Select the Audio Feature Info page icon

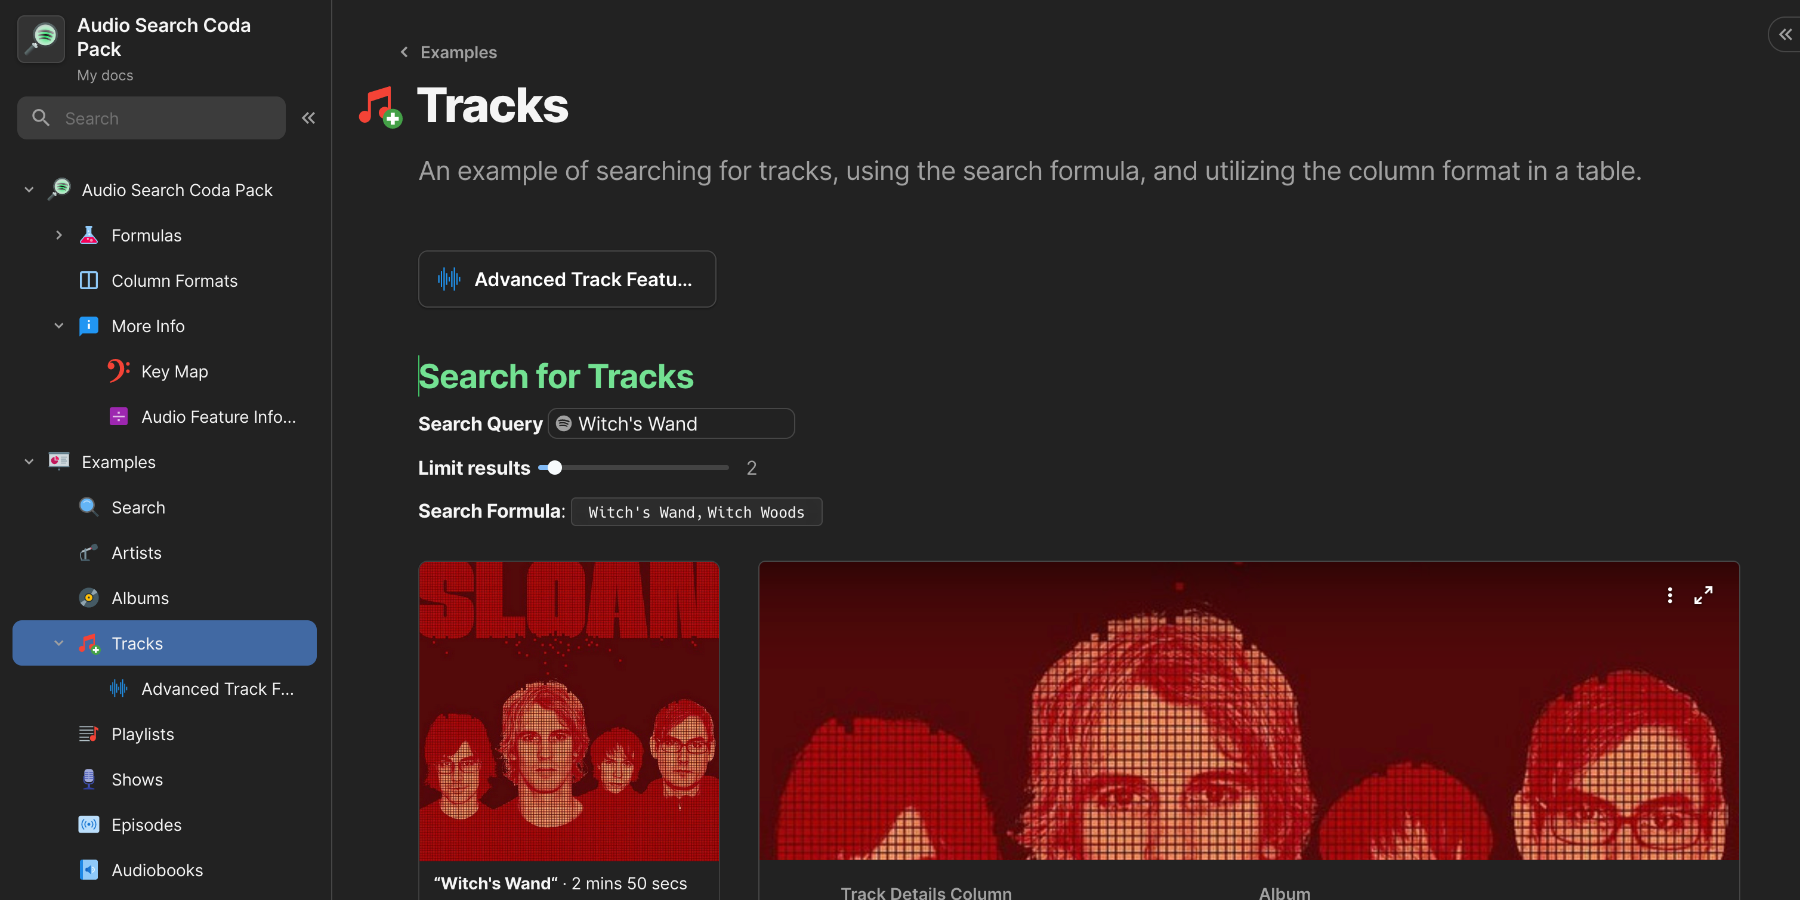(x=118, y=416)
